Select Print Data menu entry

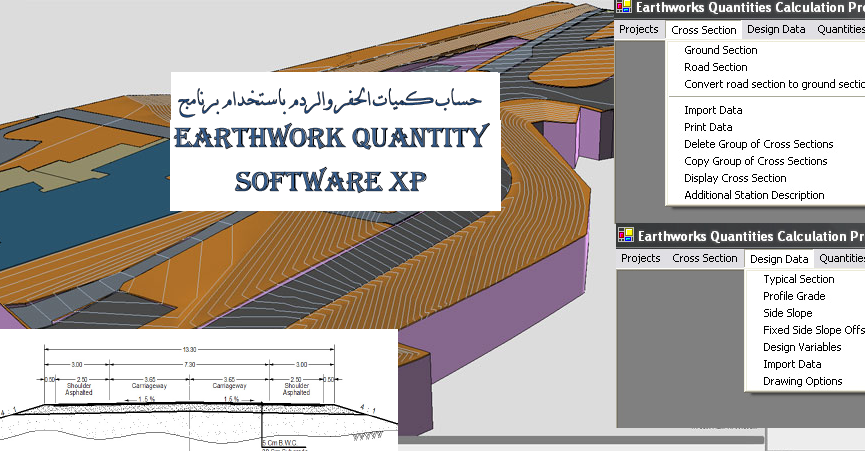[x=708, y=127]
